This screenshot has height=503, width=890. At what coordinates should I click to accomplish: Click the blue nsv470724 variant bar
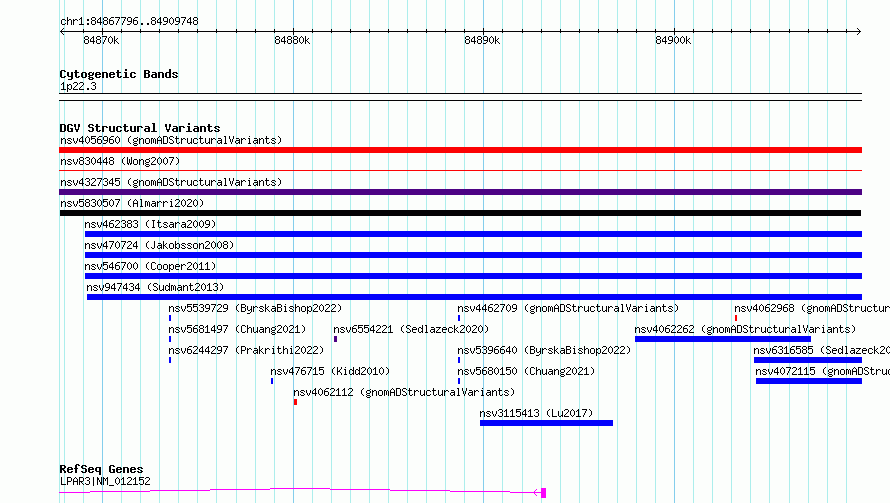pyautogui.click(x=473, y=255)
